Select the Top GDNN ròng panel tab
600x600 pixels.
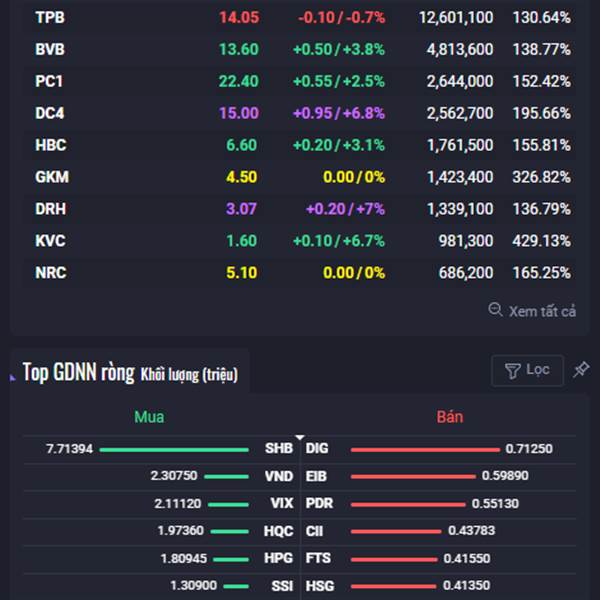(130, 372)
